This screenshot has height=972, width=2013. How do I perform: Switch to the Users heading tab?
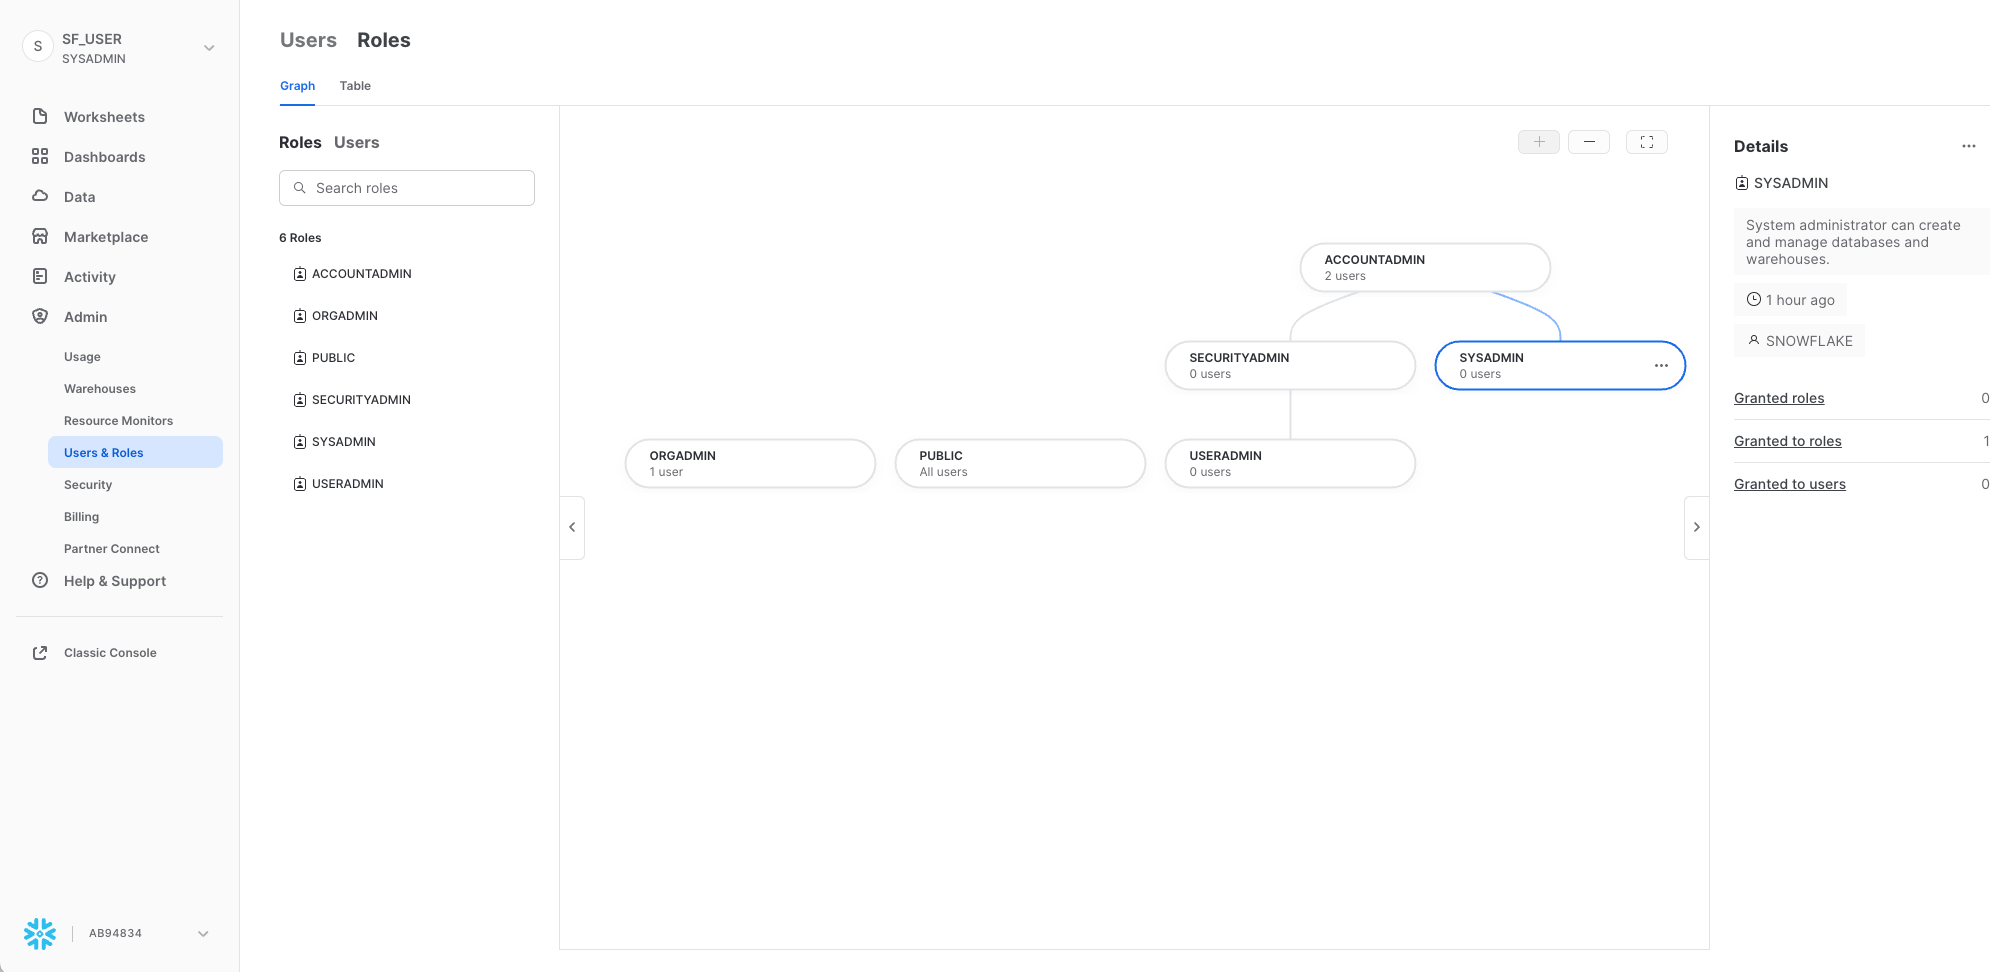coord(308,40)
